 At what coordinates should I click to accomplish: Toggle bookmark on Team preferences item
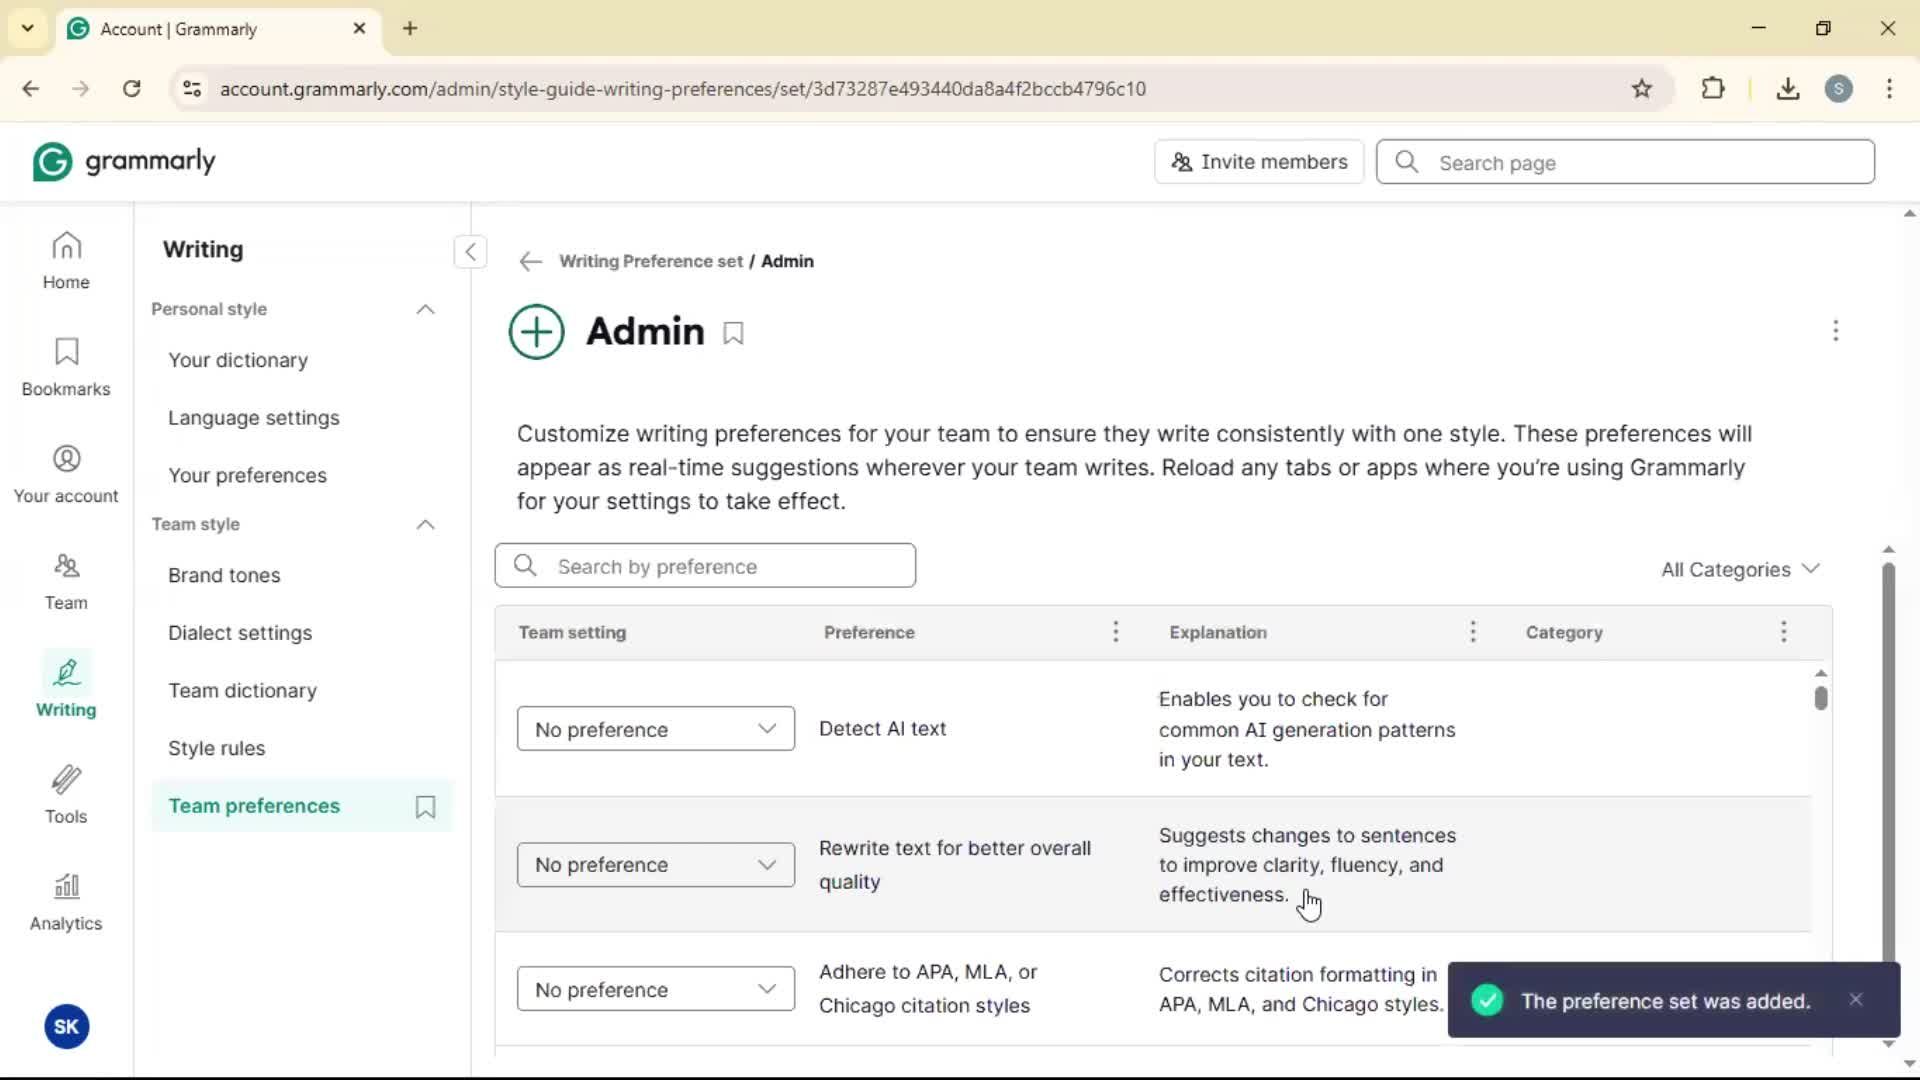[x=425, y=807]
